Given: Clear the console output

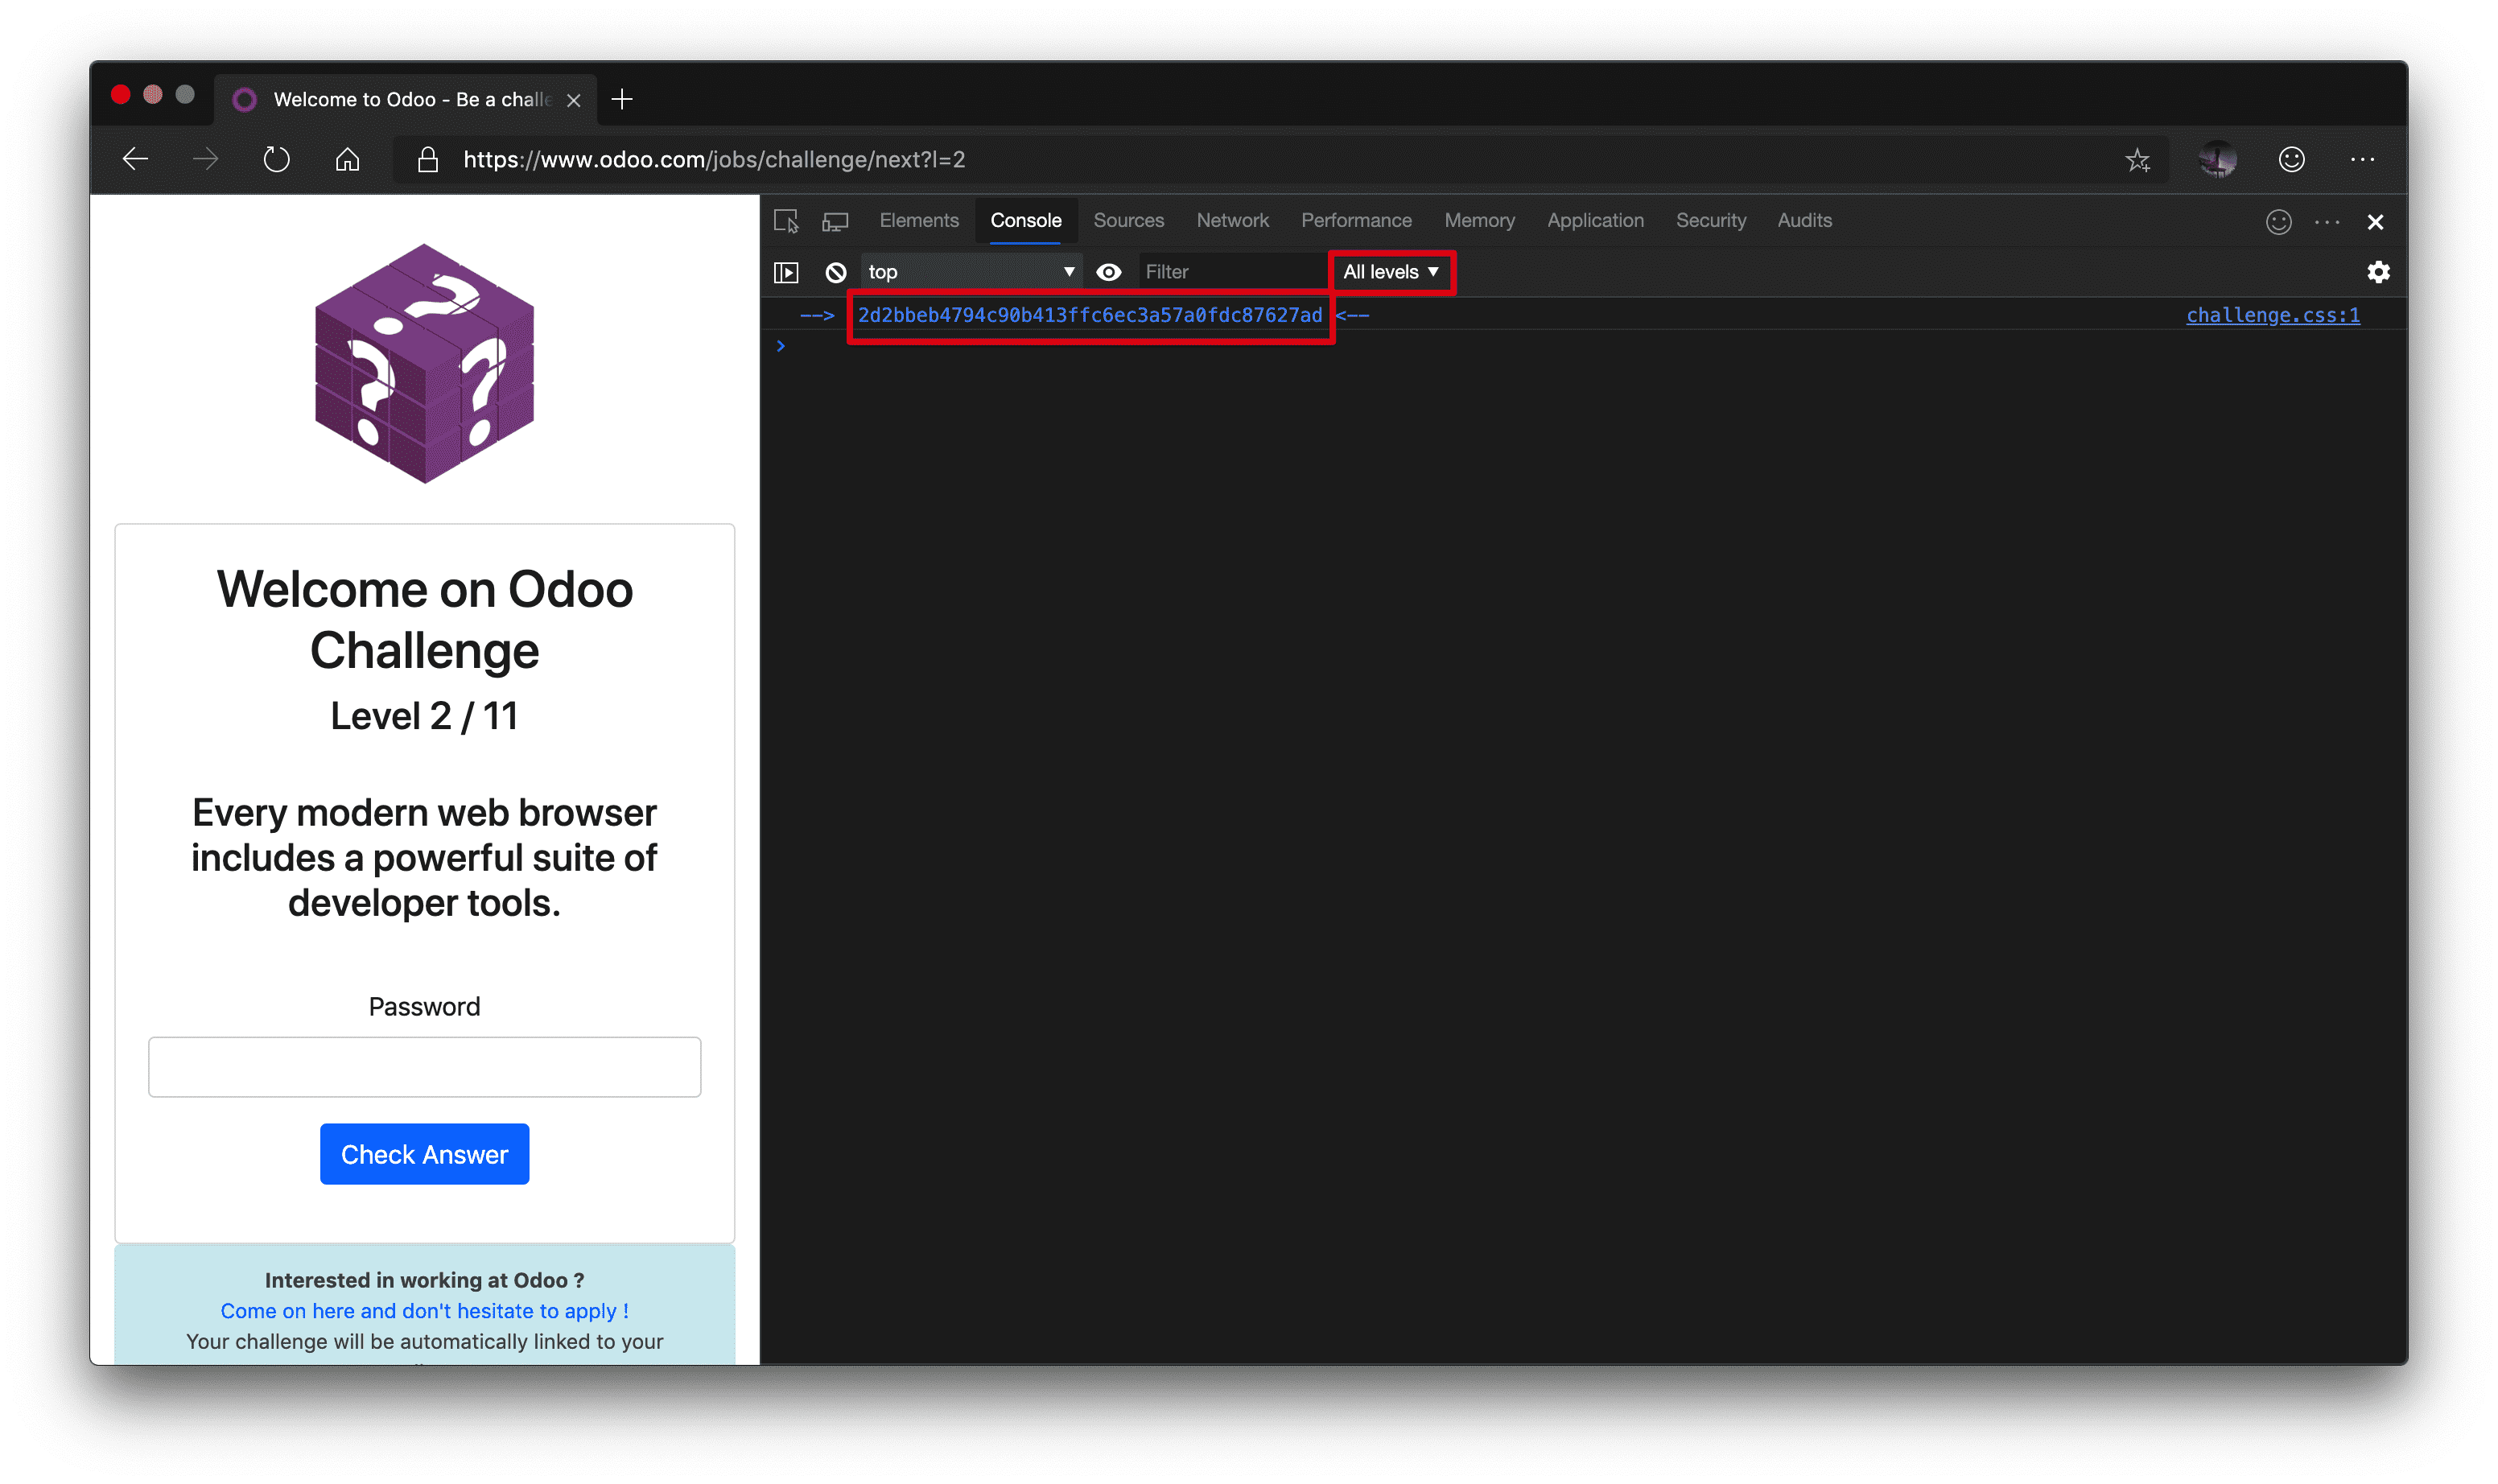Looking at the screenshot, I should coord(836,272).
